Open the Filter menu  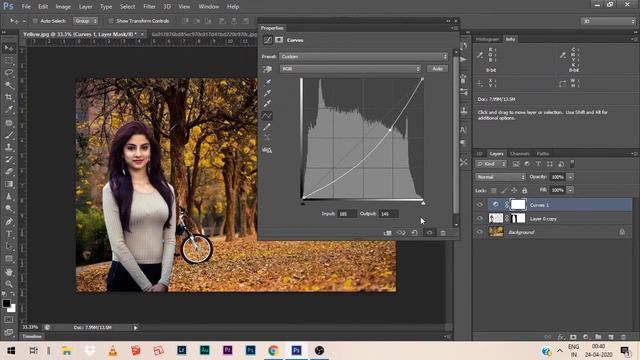pyautogui.click(x=149, y=7)
